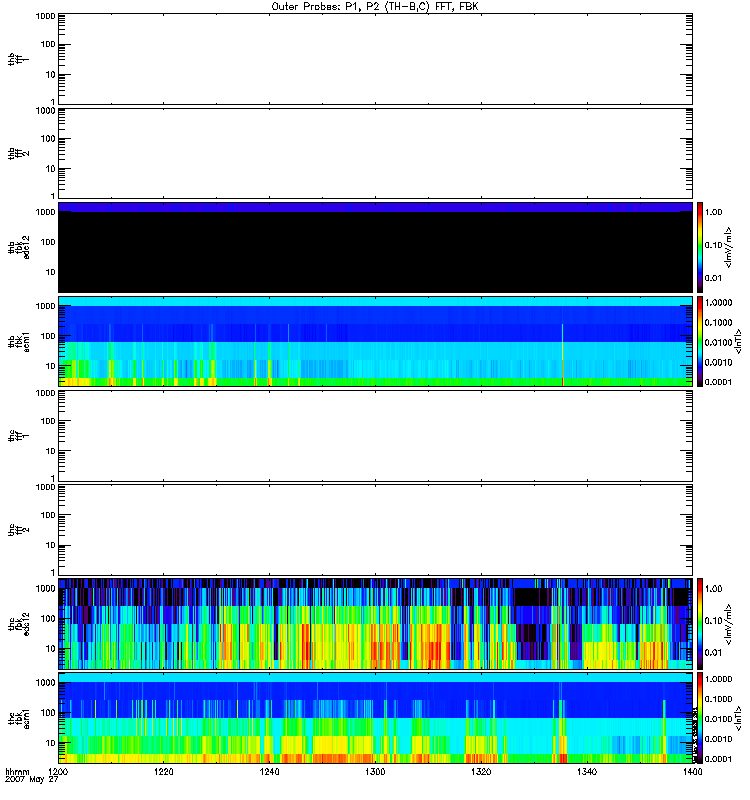Image resolution: width=750 pixels, height=800 pixels.
Task: Click the 1240 time axis label
Action: [x=269, y=773]
